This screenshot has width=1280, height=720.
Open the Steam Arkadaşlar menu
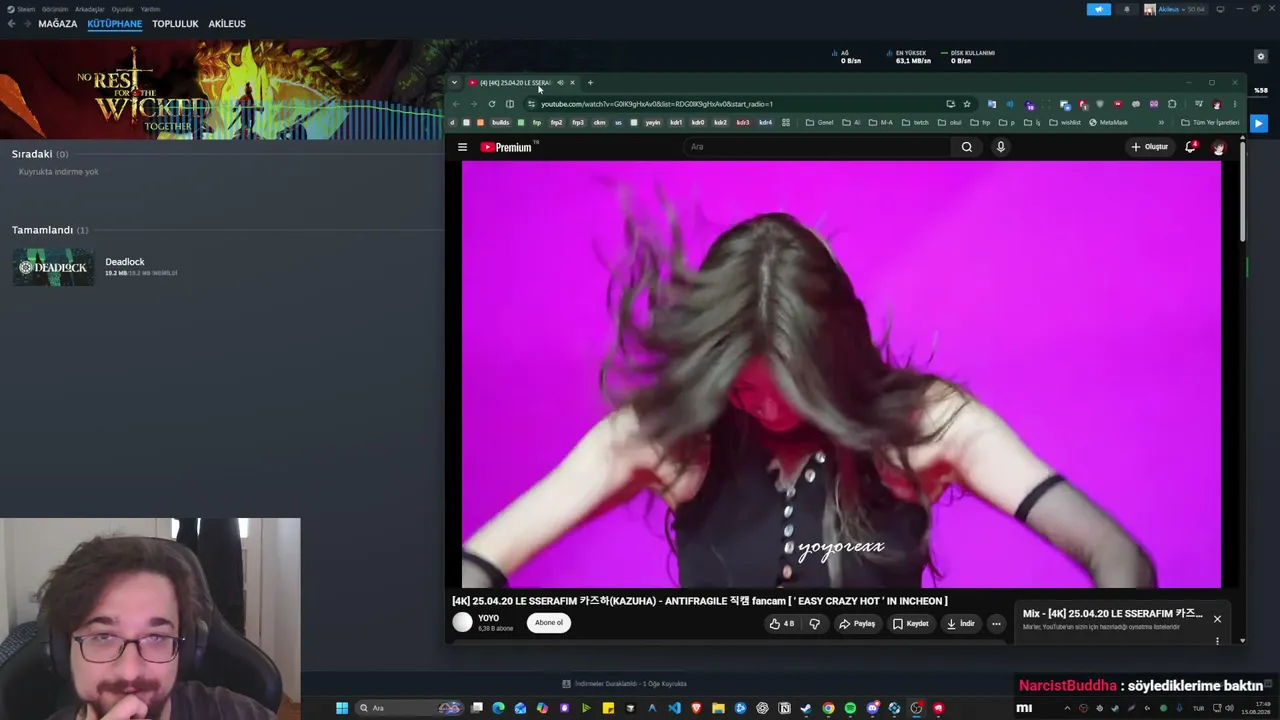pyautogui.click(x=90, y=9)
